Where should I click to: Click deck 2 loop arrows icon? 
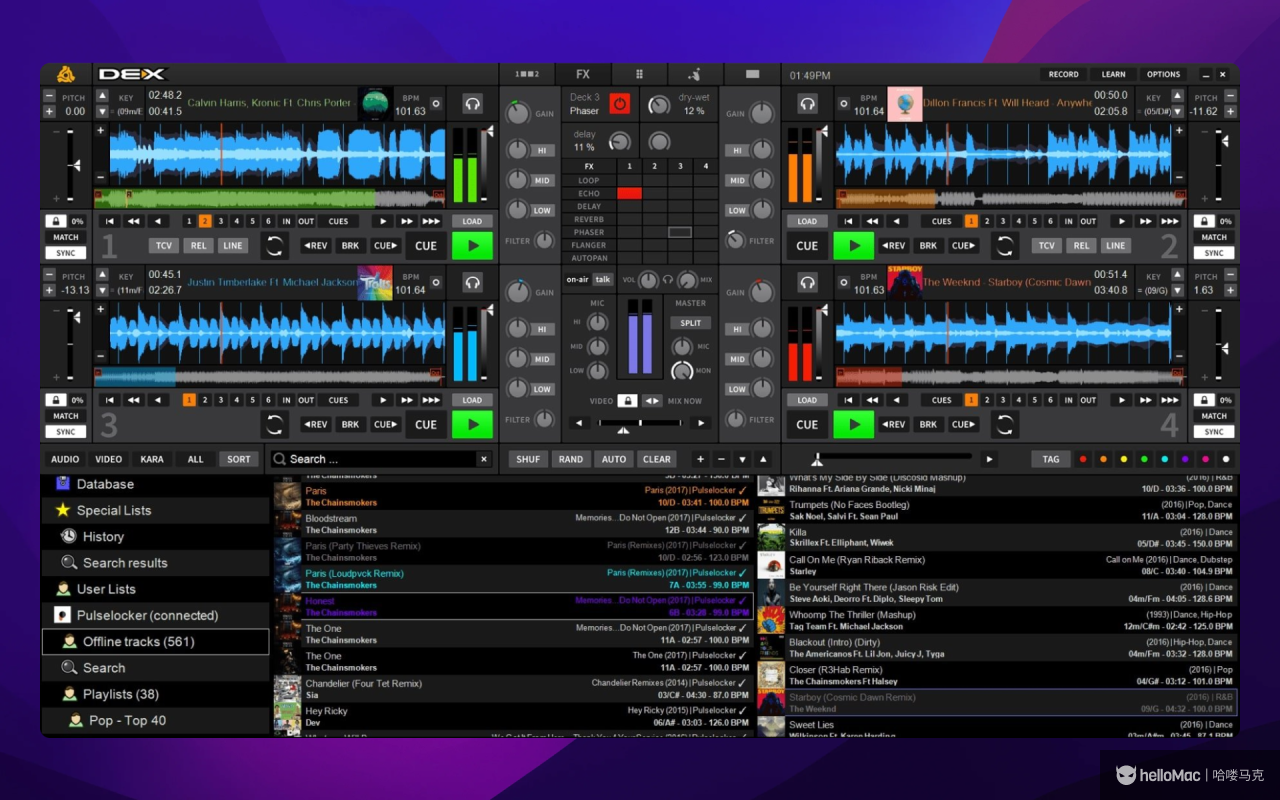coord(1005,245)
